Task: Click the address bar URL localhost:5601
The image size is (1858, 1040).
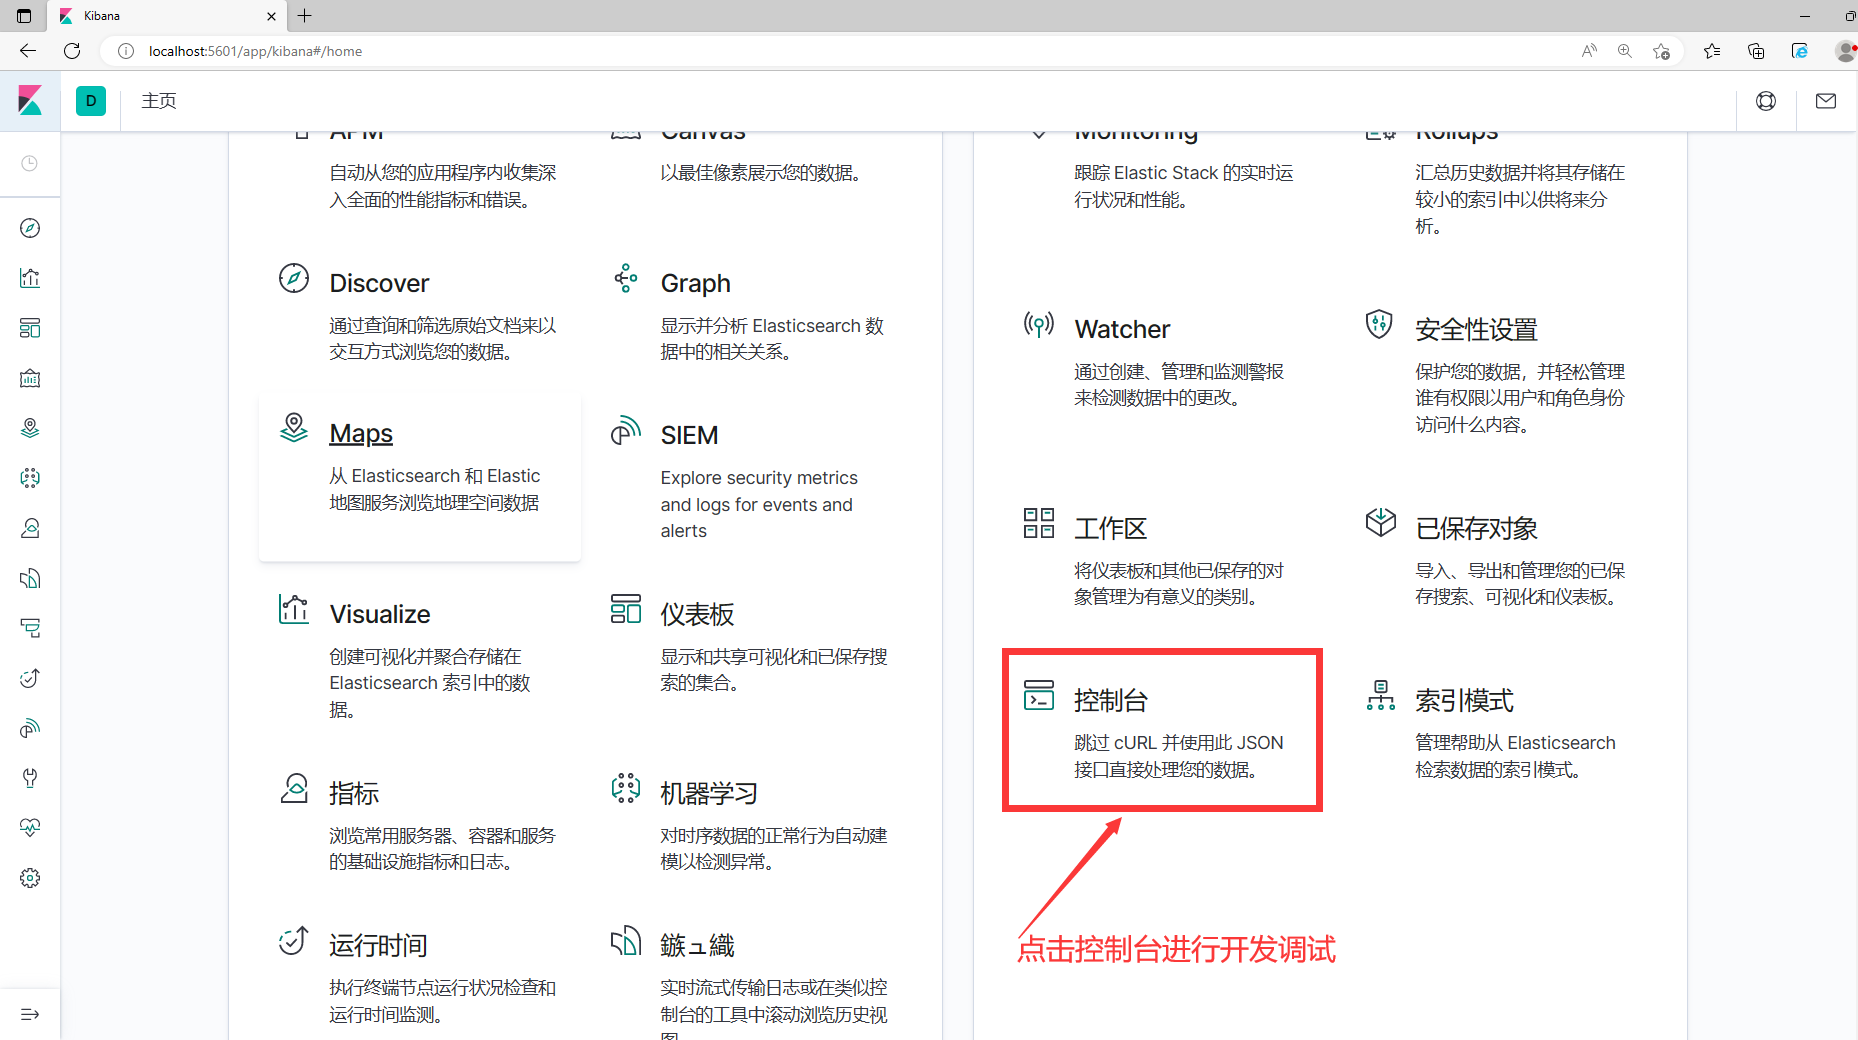Action: pos(255,51)
